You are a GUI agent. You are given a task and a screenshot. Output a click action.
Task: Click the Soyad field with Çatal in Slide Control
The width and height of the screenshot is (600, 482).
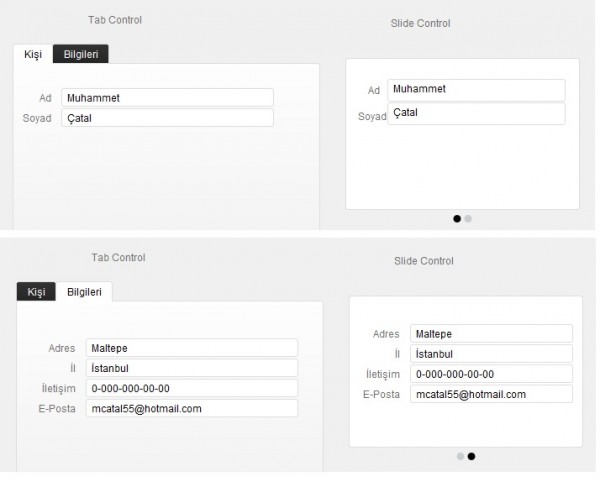pos(476,113)
